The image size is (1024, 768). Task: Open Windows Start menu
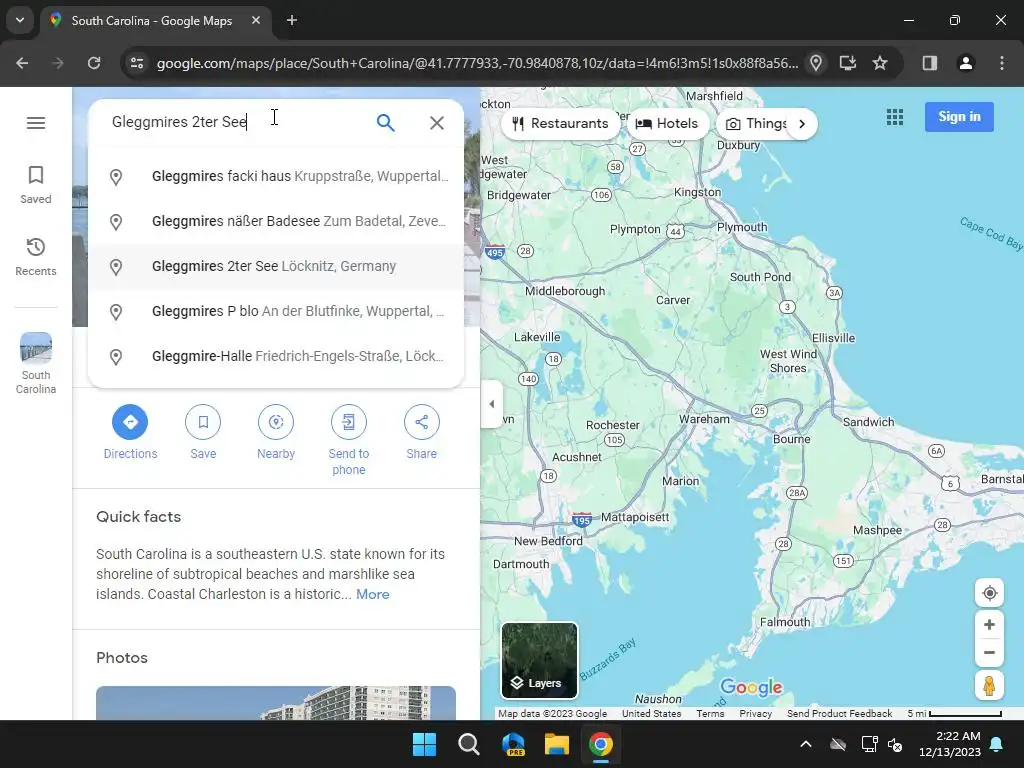(424, 744)
